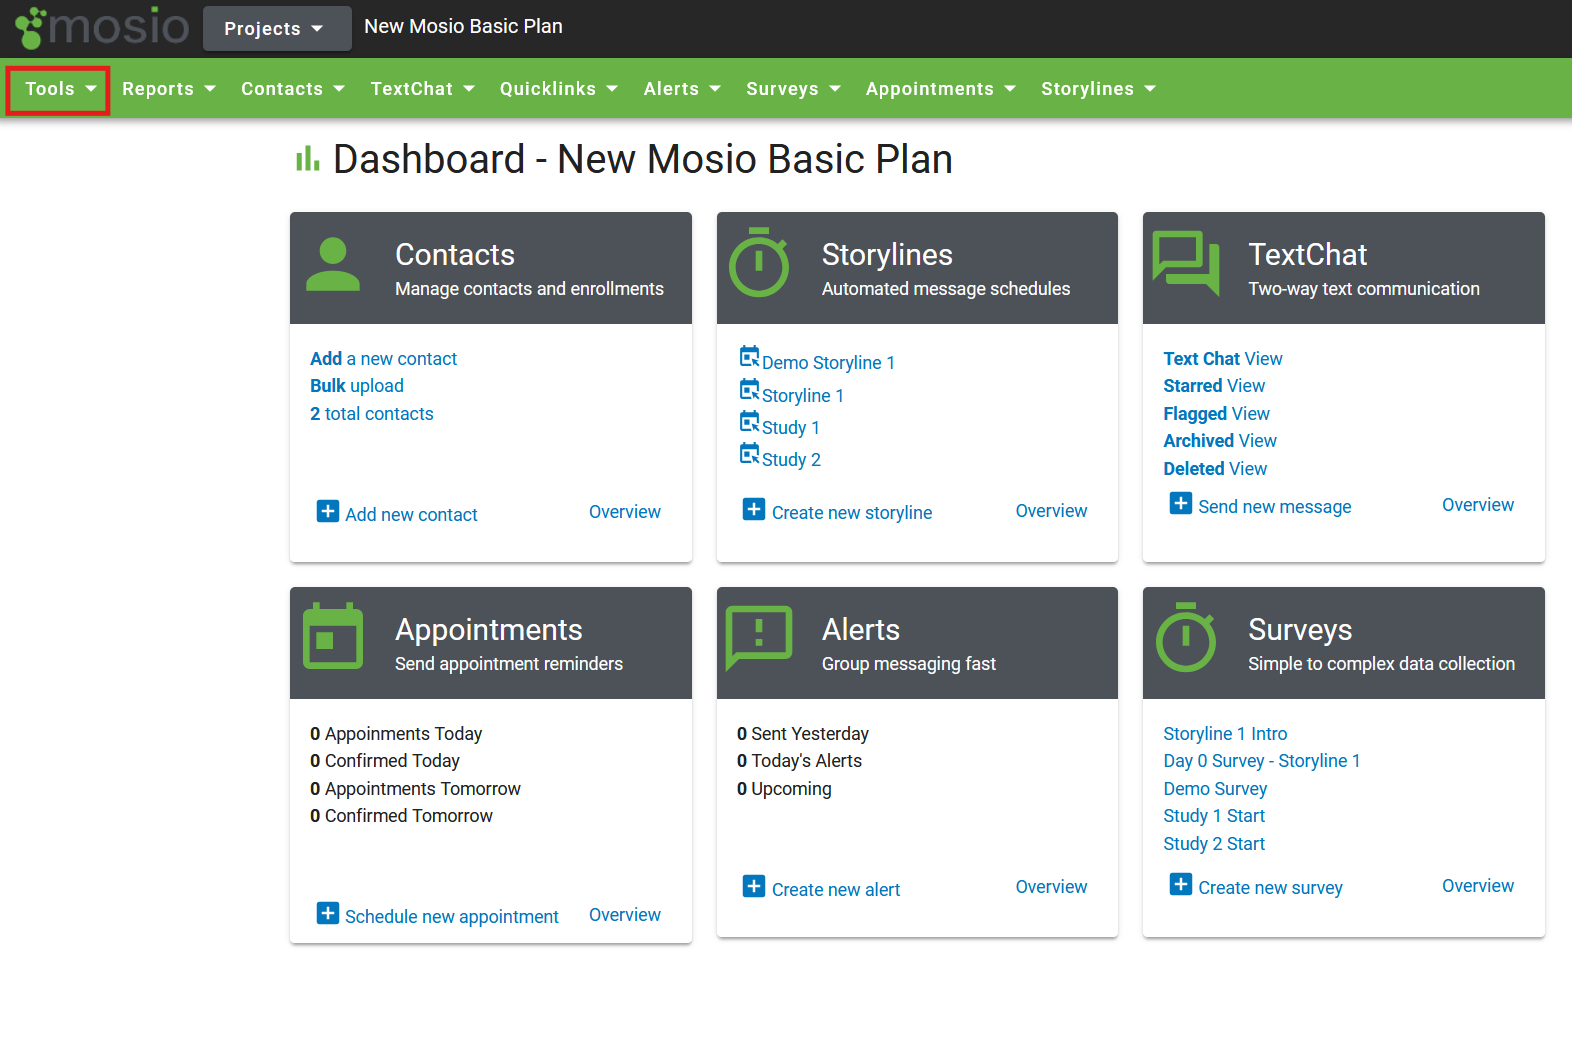1572x1052 pixels.
Task: Open Flagged View
Action: click(x=1217, y=414)
